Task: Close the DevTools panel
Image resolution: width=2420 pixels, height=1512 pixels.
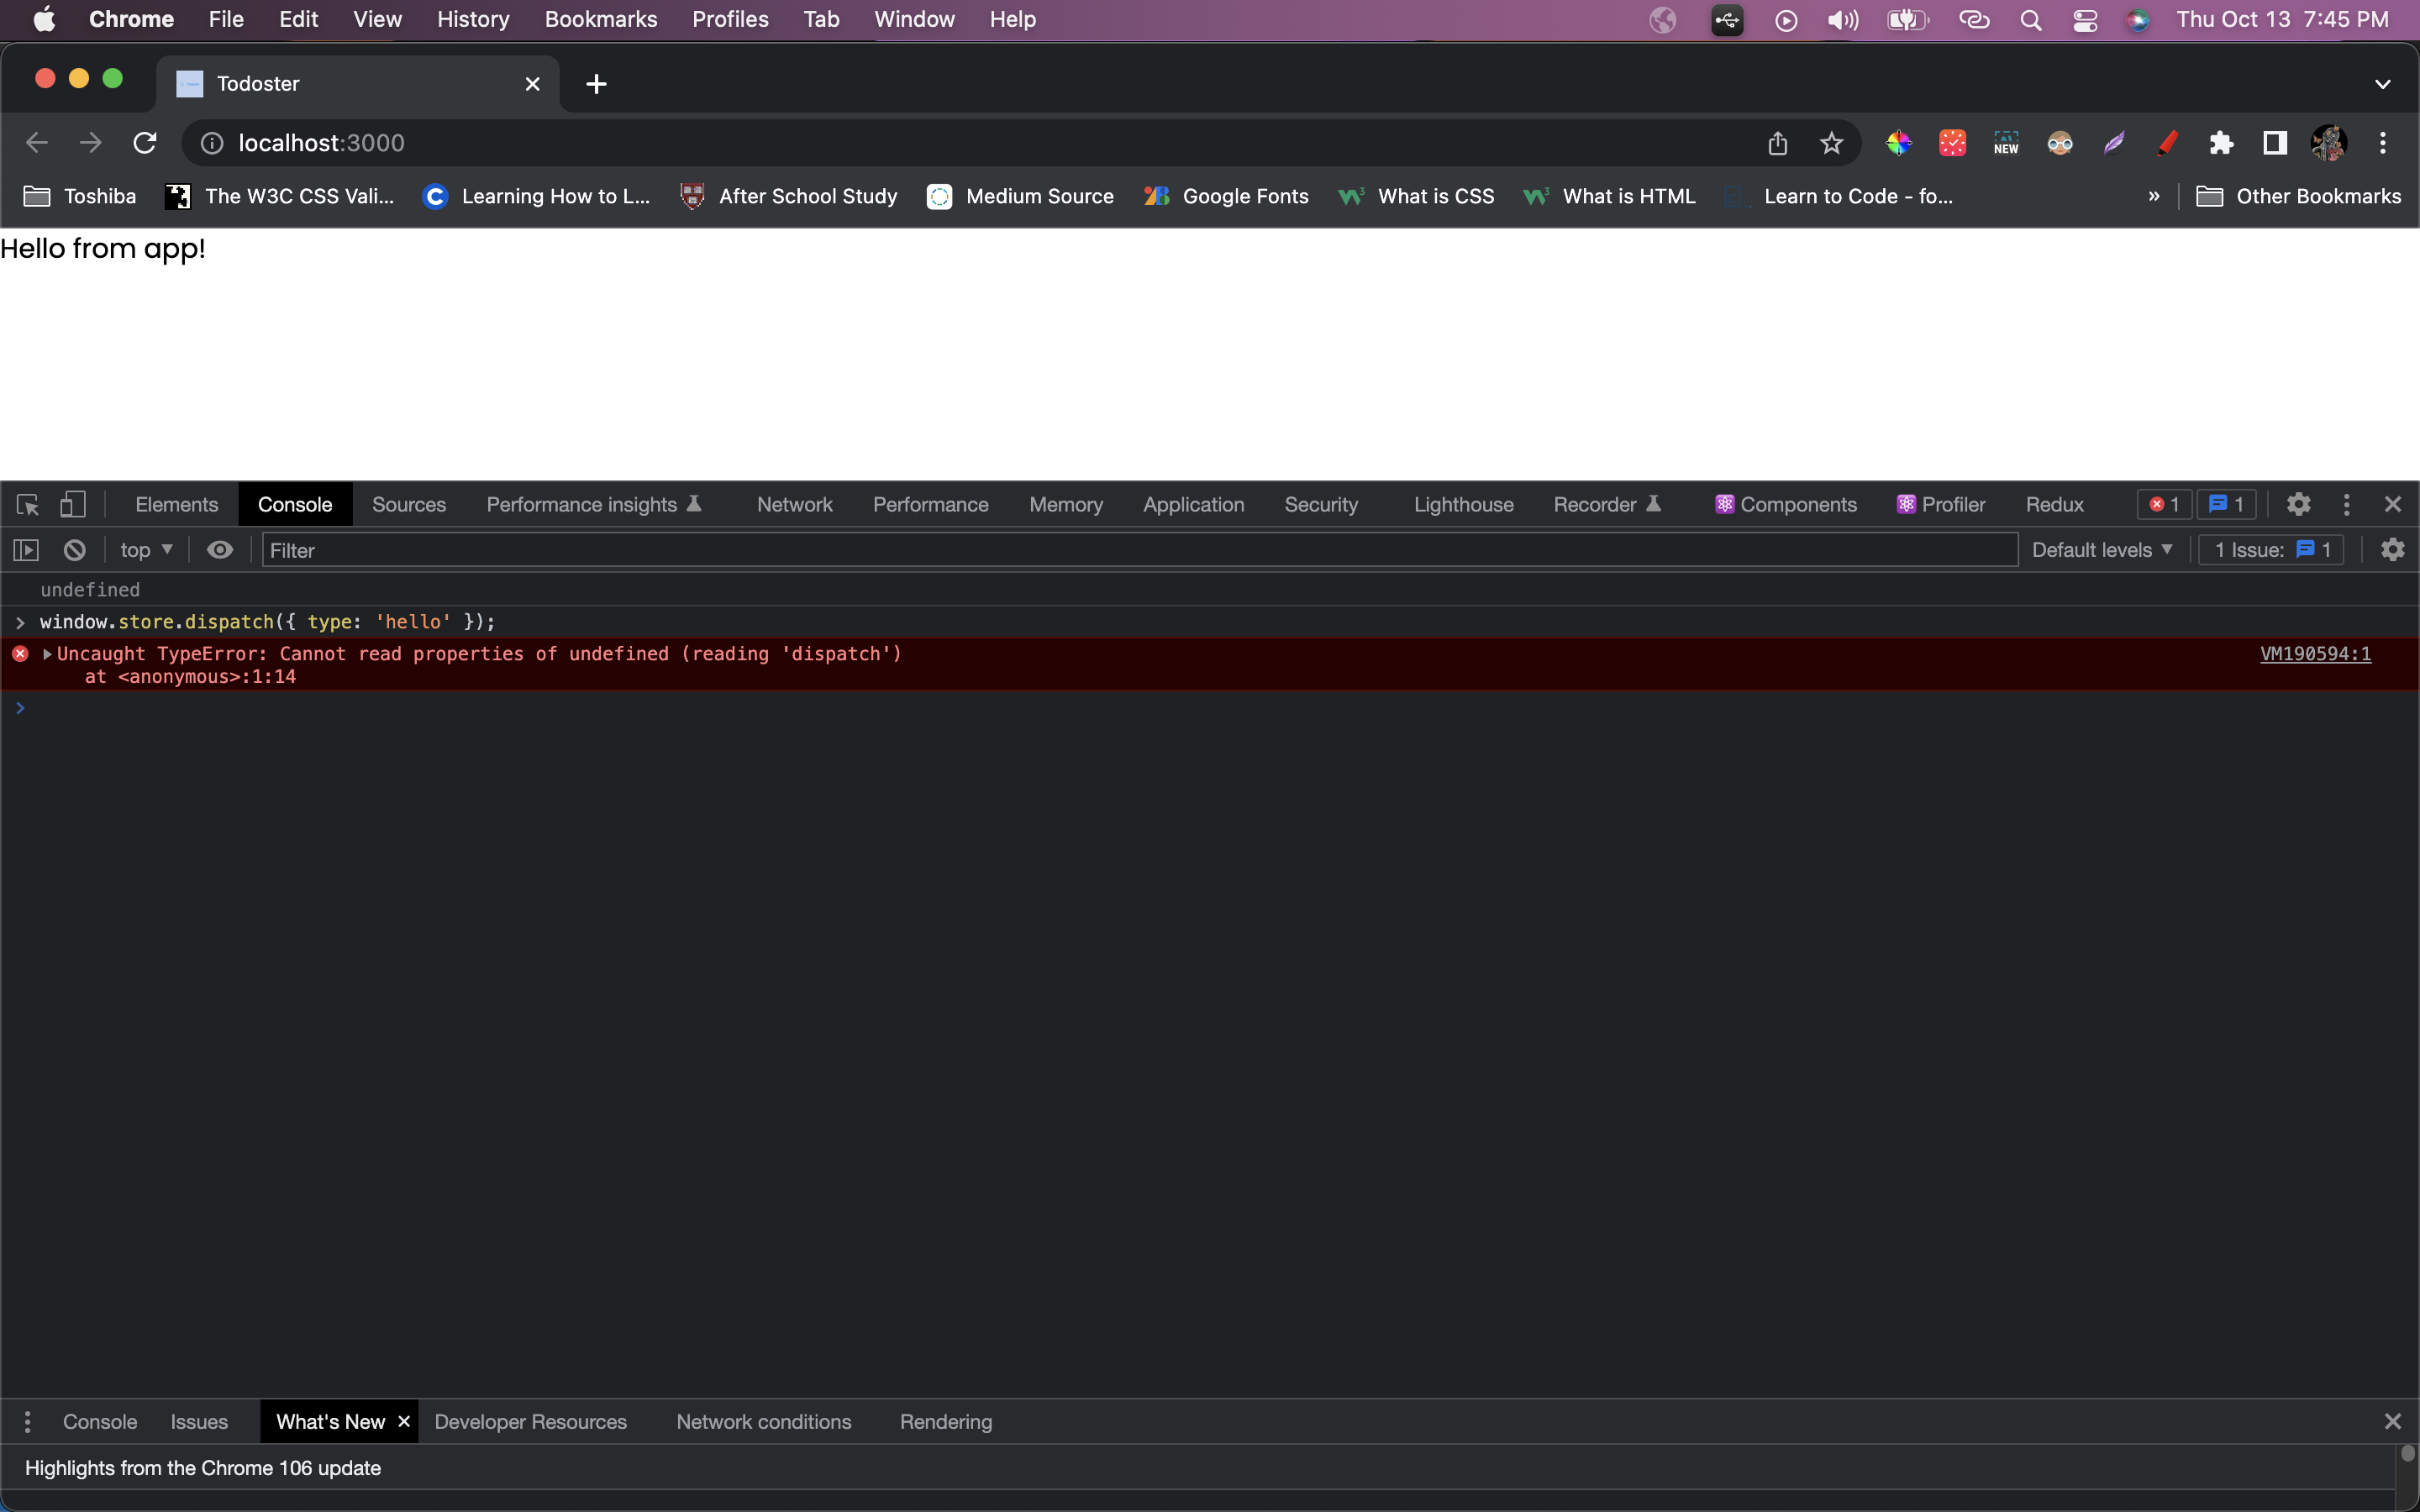Action: coord(2392,504)
